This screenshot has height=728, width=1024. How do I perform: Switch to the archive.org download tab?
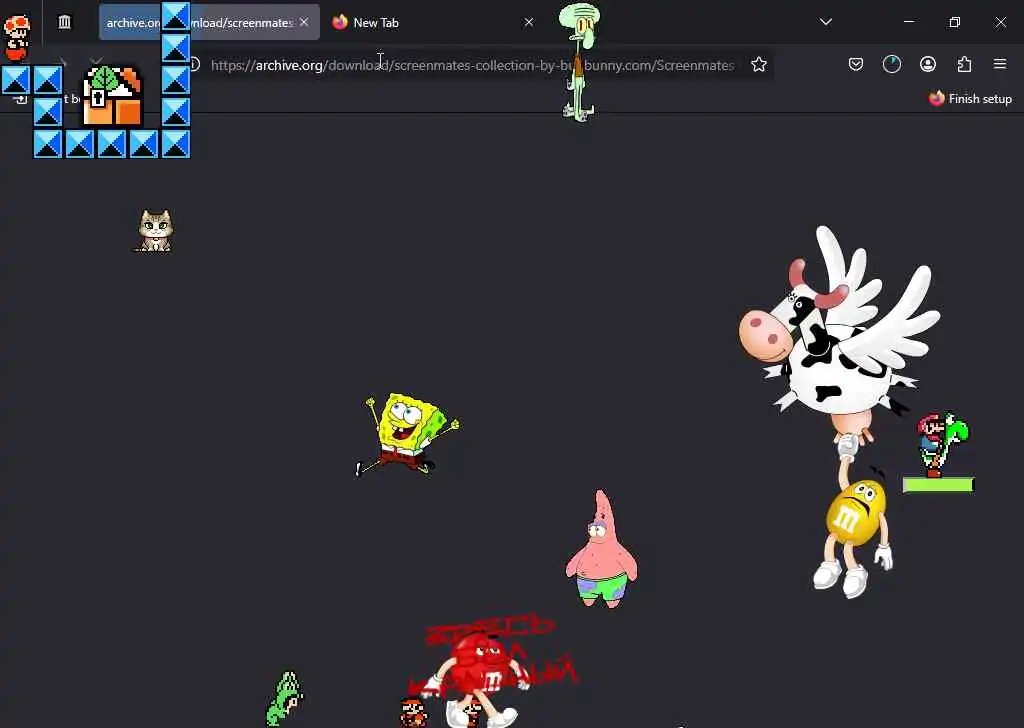[209, 22]
